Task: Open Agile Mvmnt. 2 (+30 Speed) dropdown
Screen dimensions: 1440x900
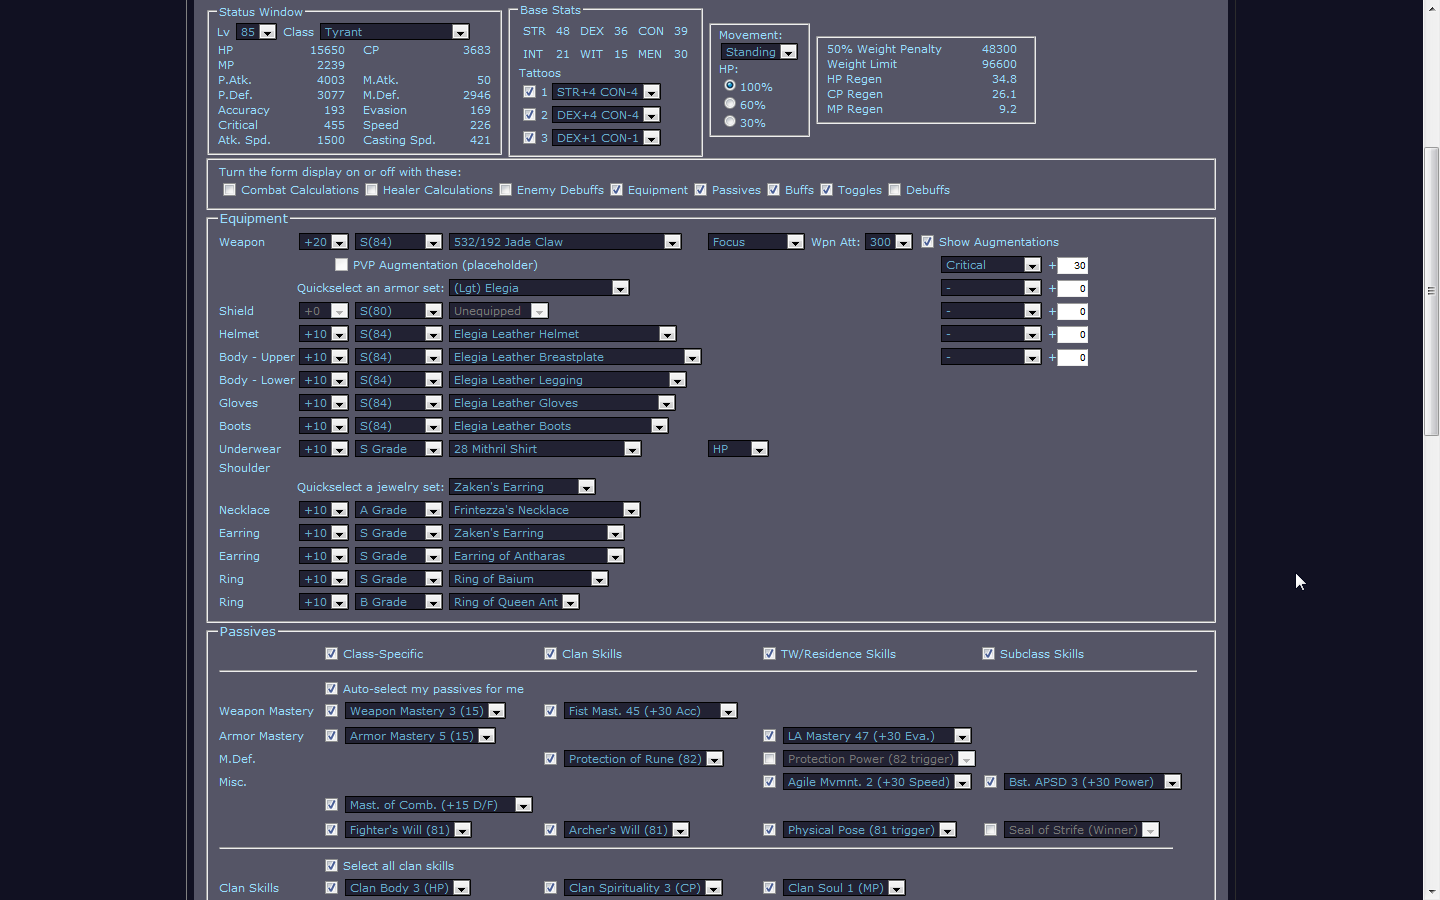Action: [x=877, y=782]
